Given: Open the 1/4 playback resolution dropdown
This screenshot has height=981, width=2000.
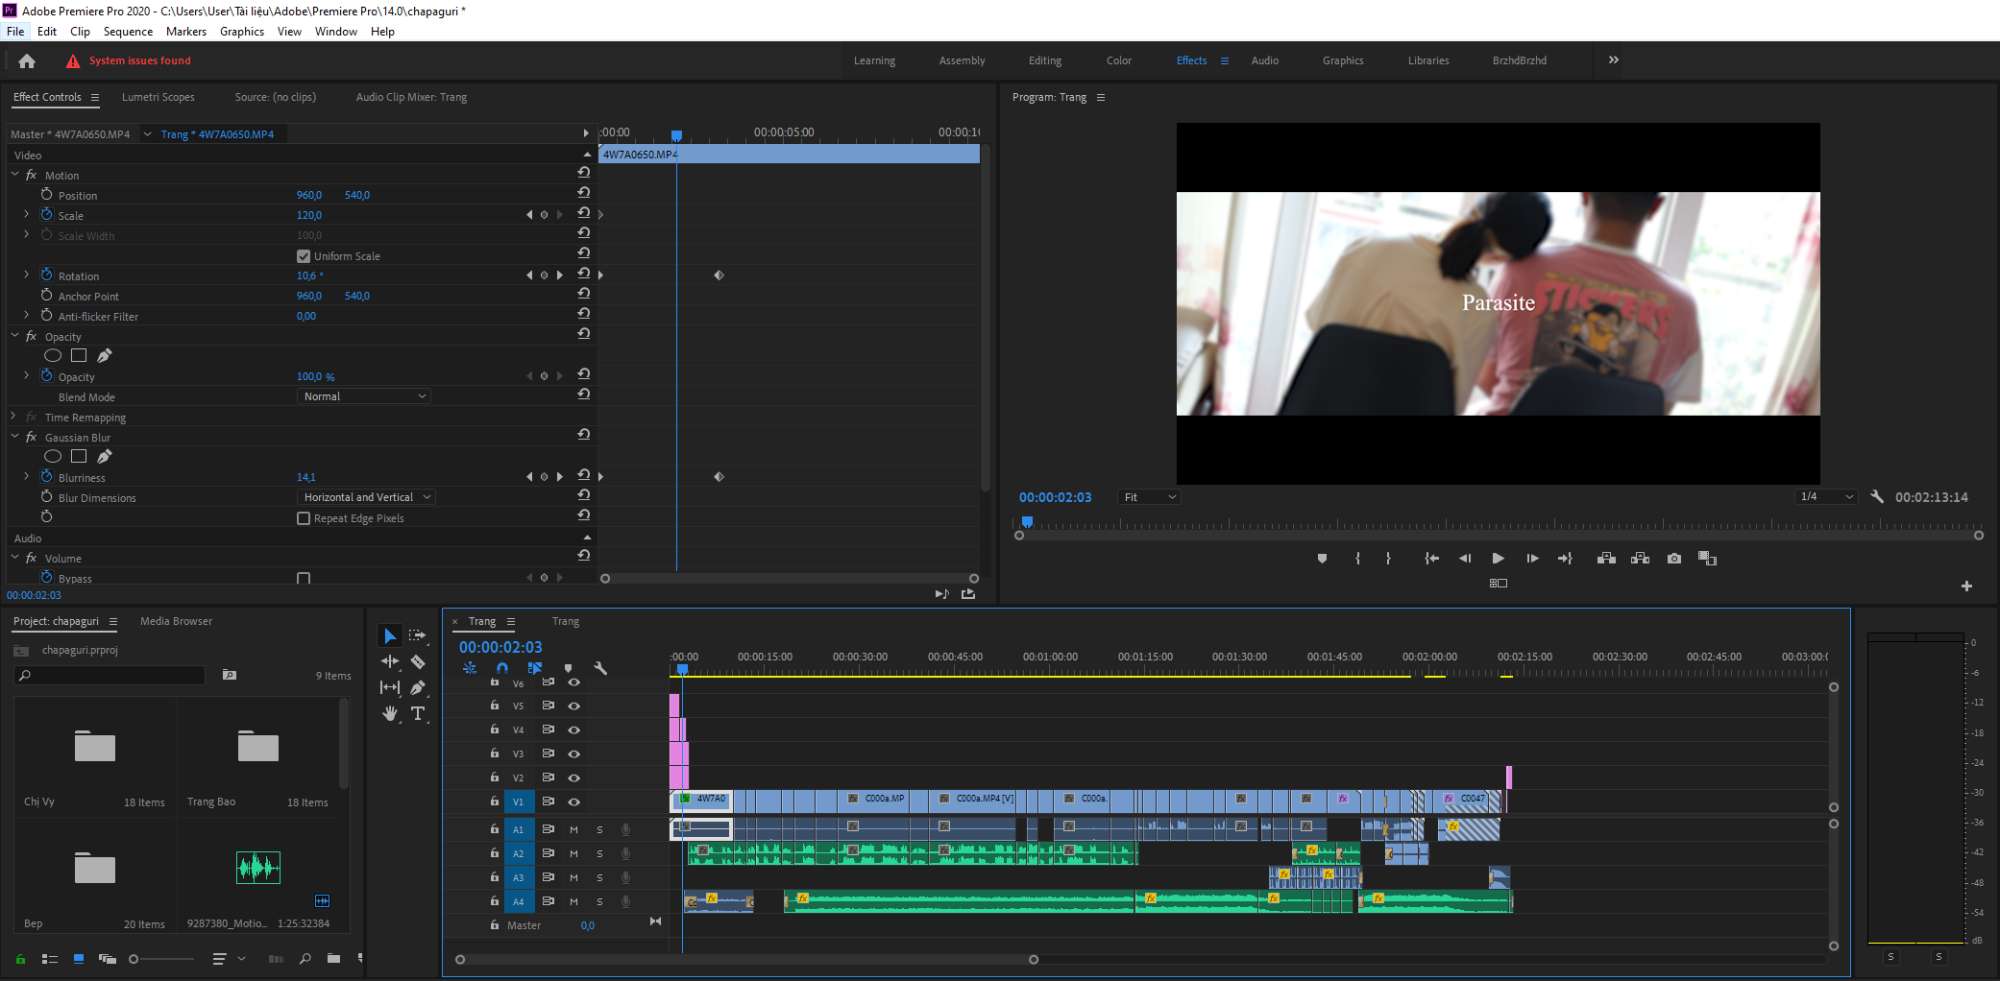Looking at the screenshot, I should (x=1826, y=497).
